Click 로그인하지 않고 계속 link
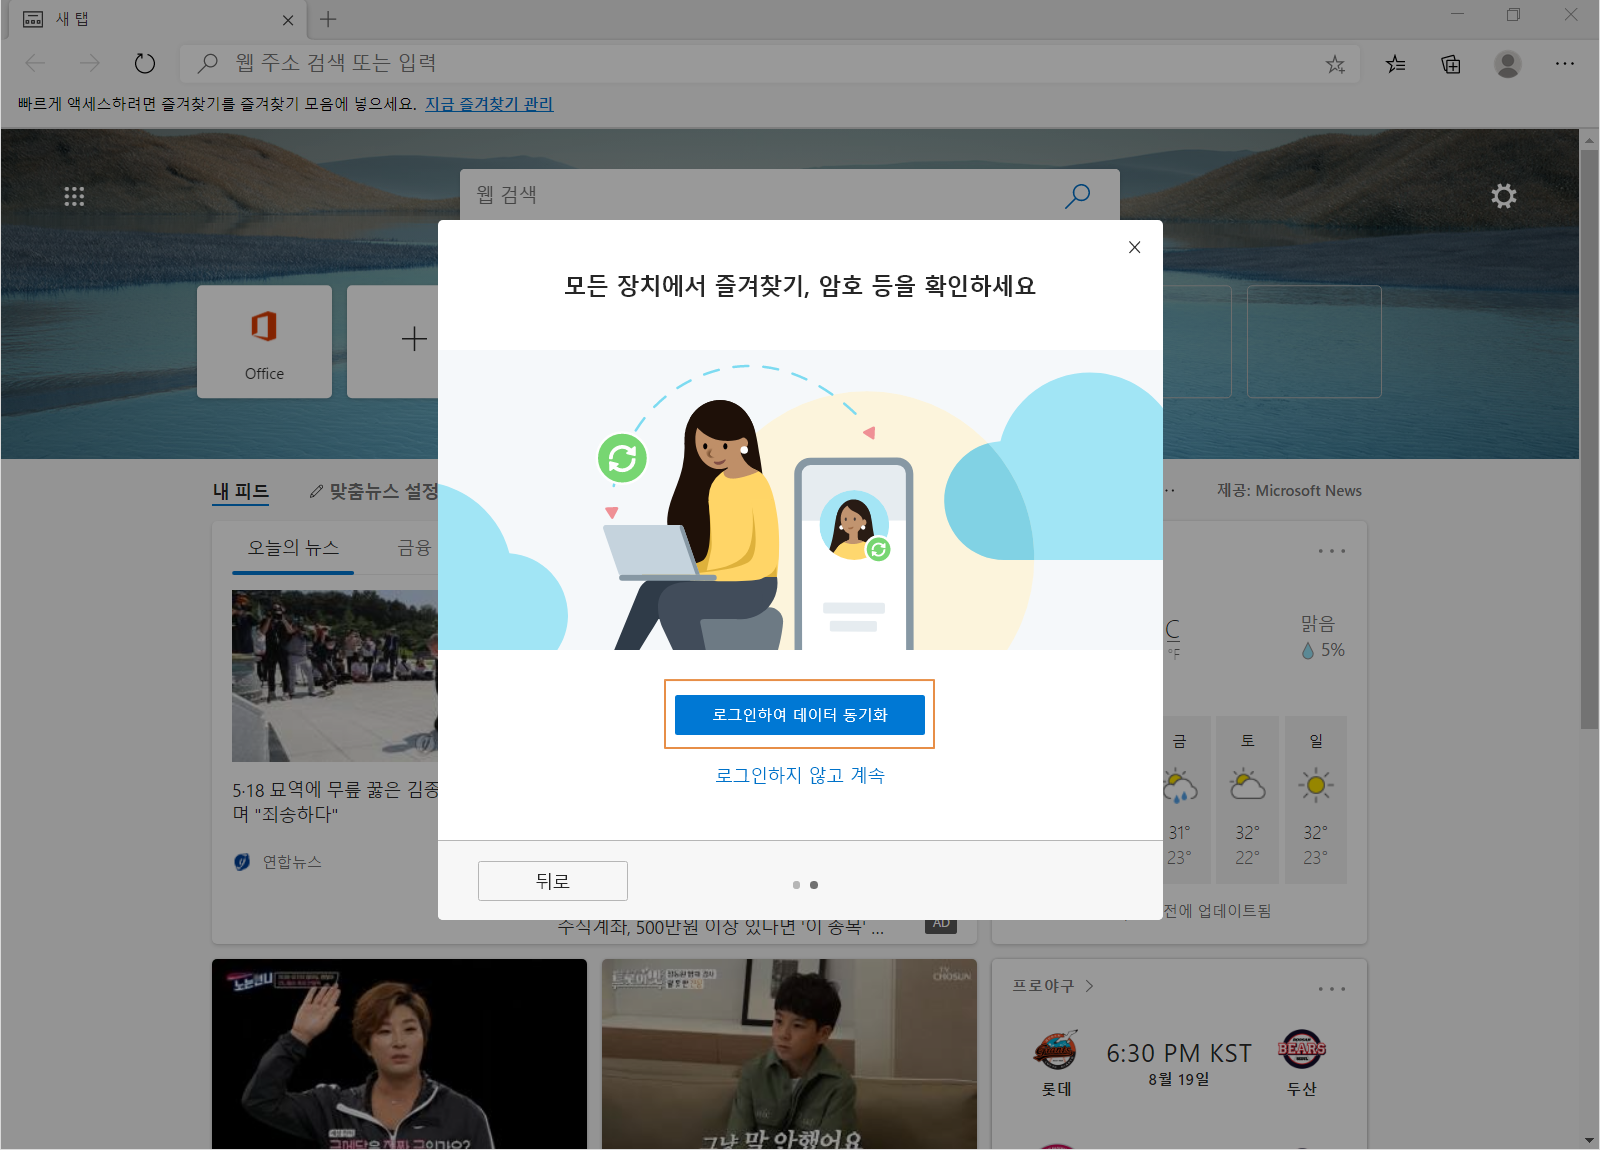Viewport: 1600px width, 1150px height. coord(800,775)
